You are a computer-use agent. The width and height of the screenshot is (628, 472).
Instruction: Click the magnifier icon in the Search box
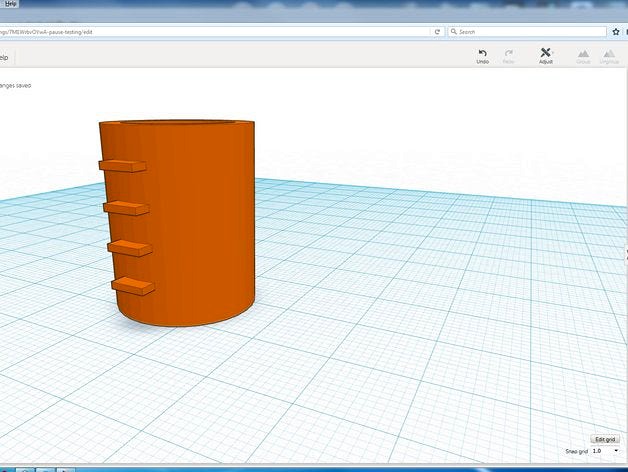[454, 31]
